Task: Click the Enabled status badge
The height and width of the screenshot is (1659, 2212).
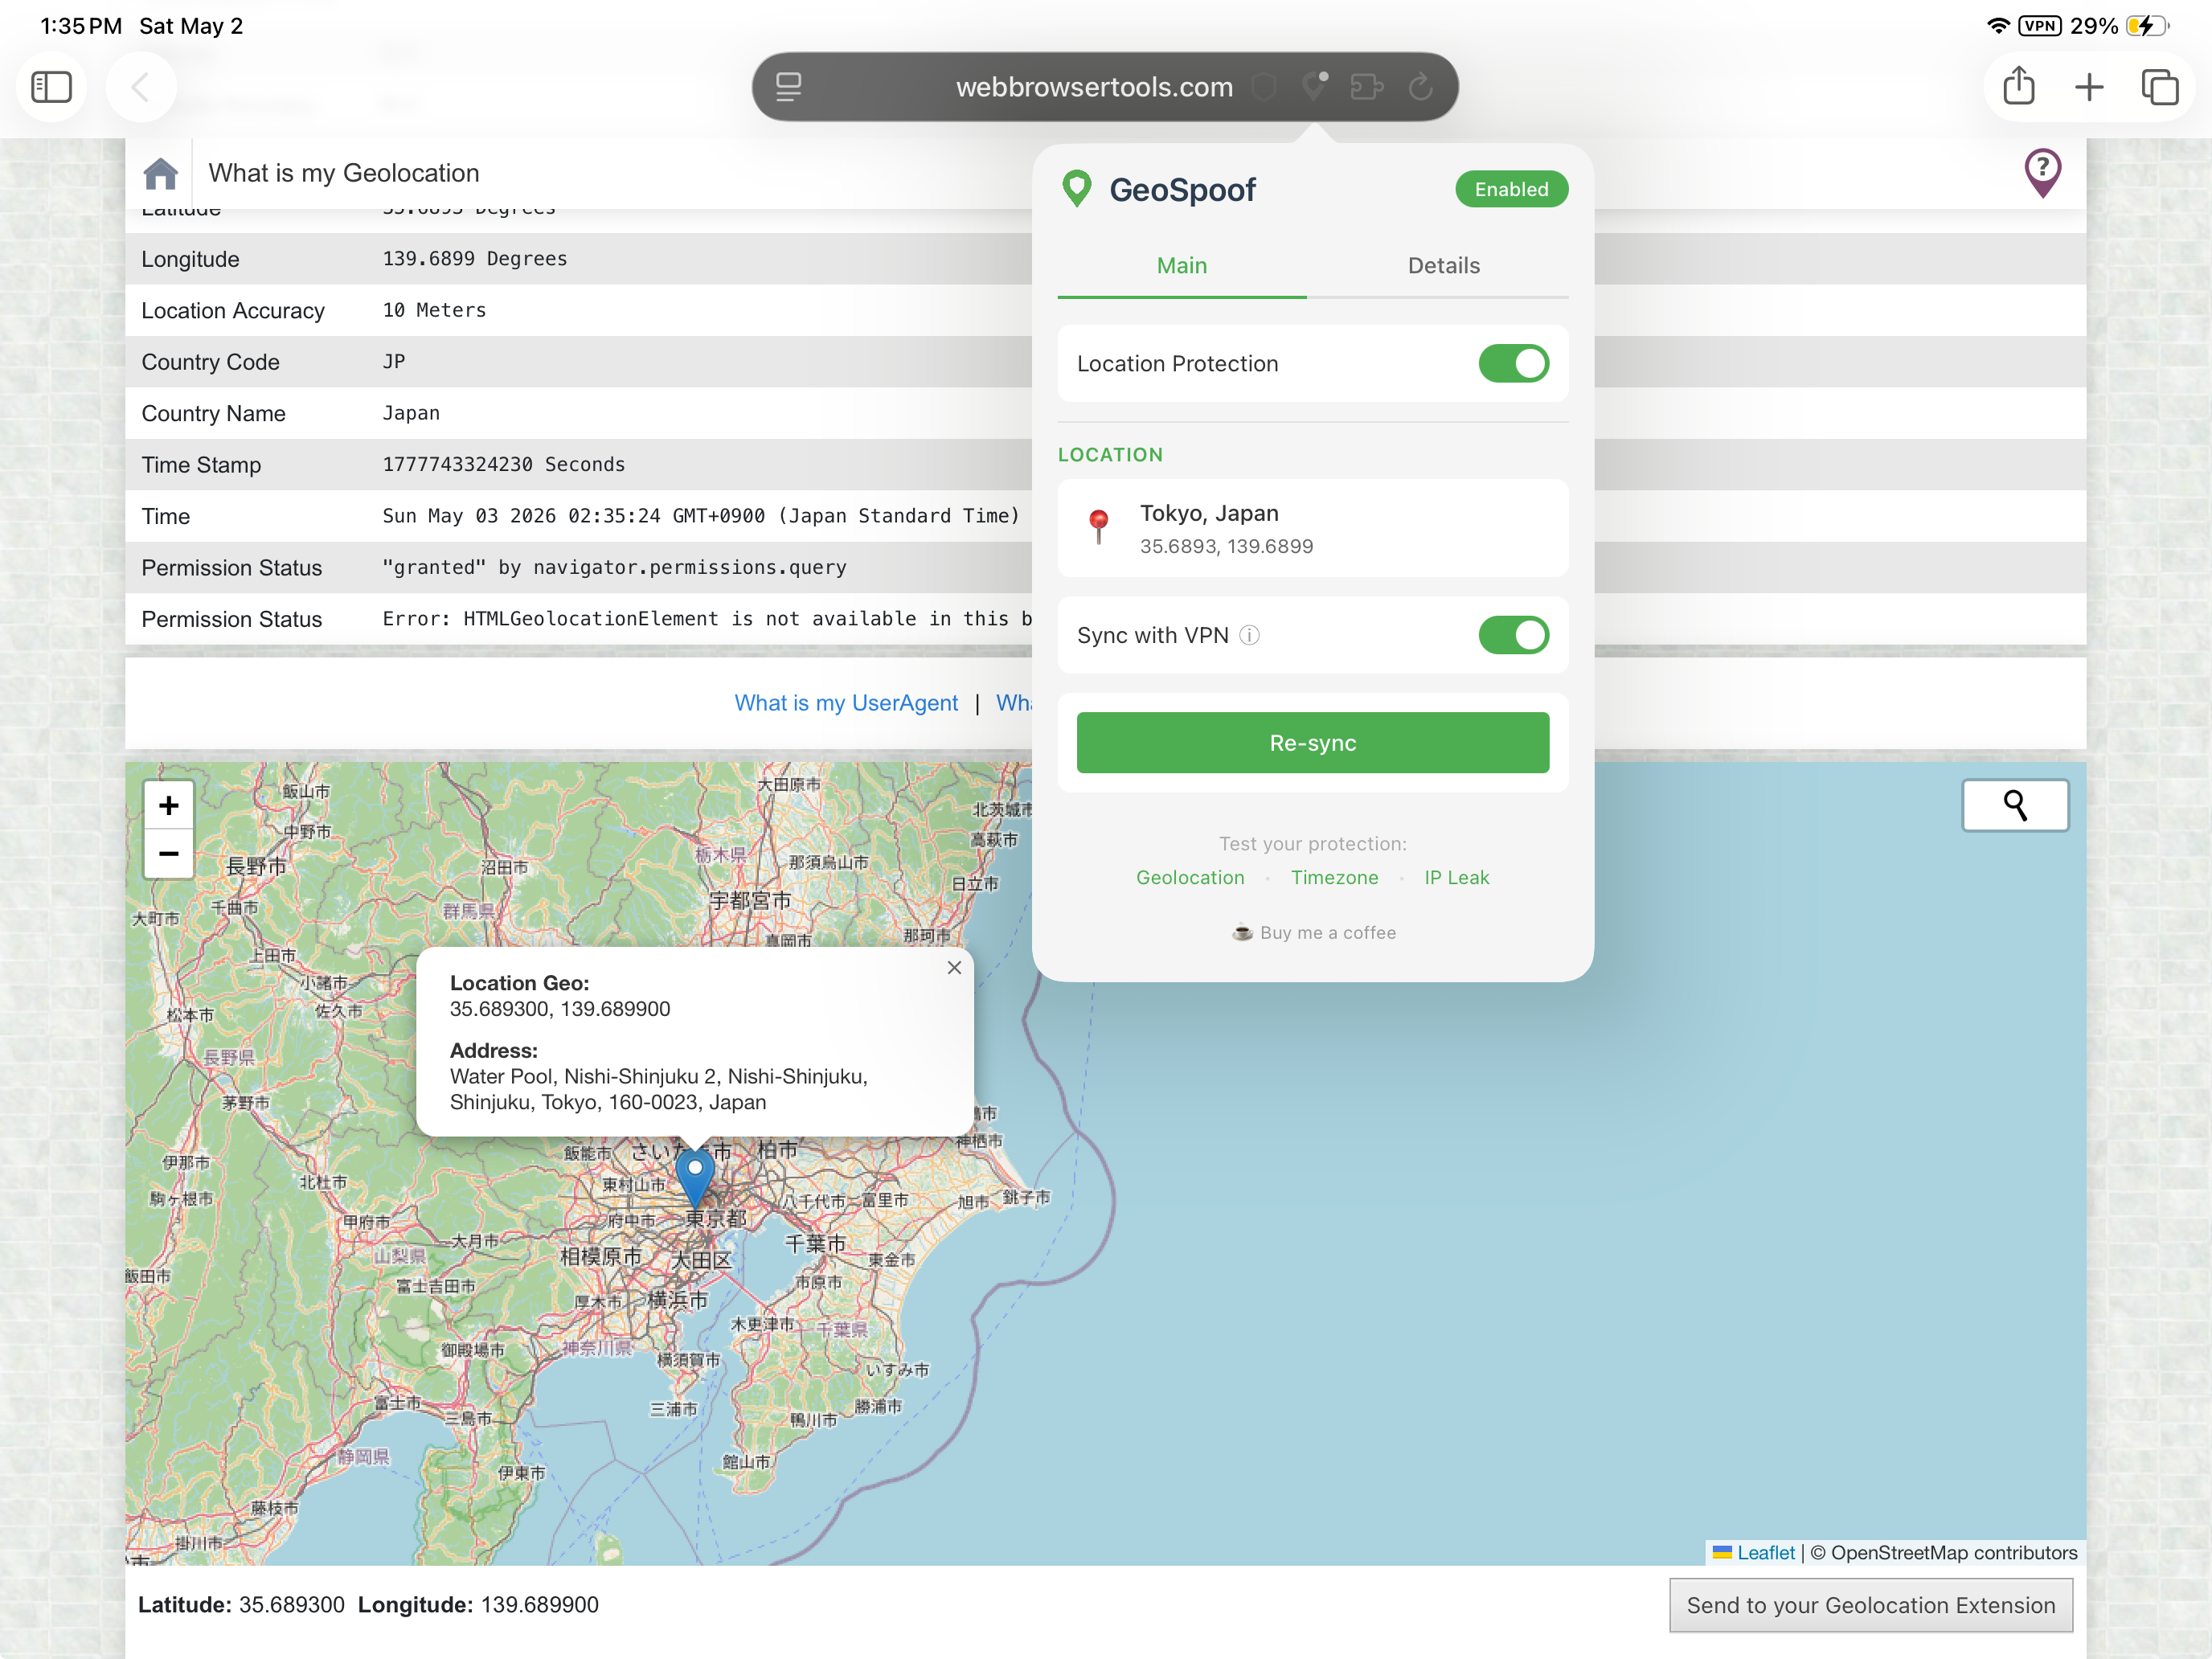Action: [x=1511, y=189]
